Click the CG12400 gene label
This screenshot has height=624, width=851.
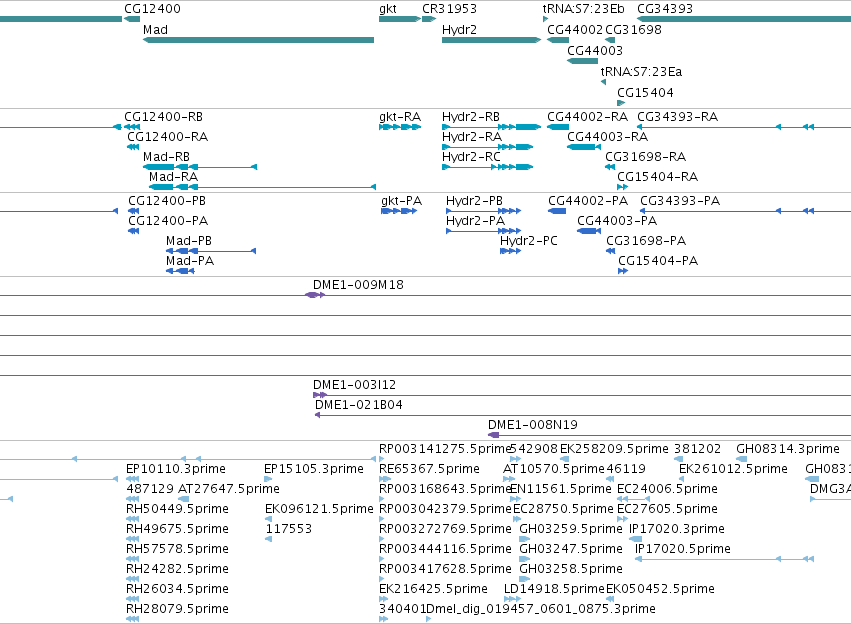point(152,9)
